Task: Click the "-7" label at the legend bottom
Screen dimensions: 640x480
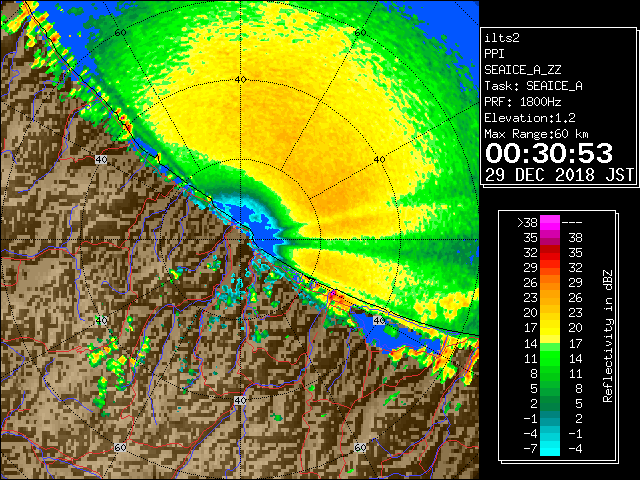Action: [530, 449]
